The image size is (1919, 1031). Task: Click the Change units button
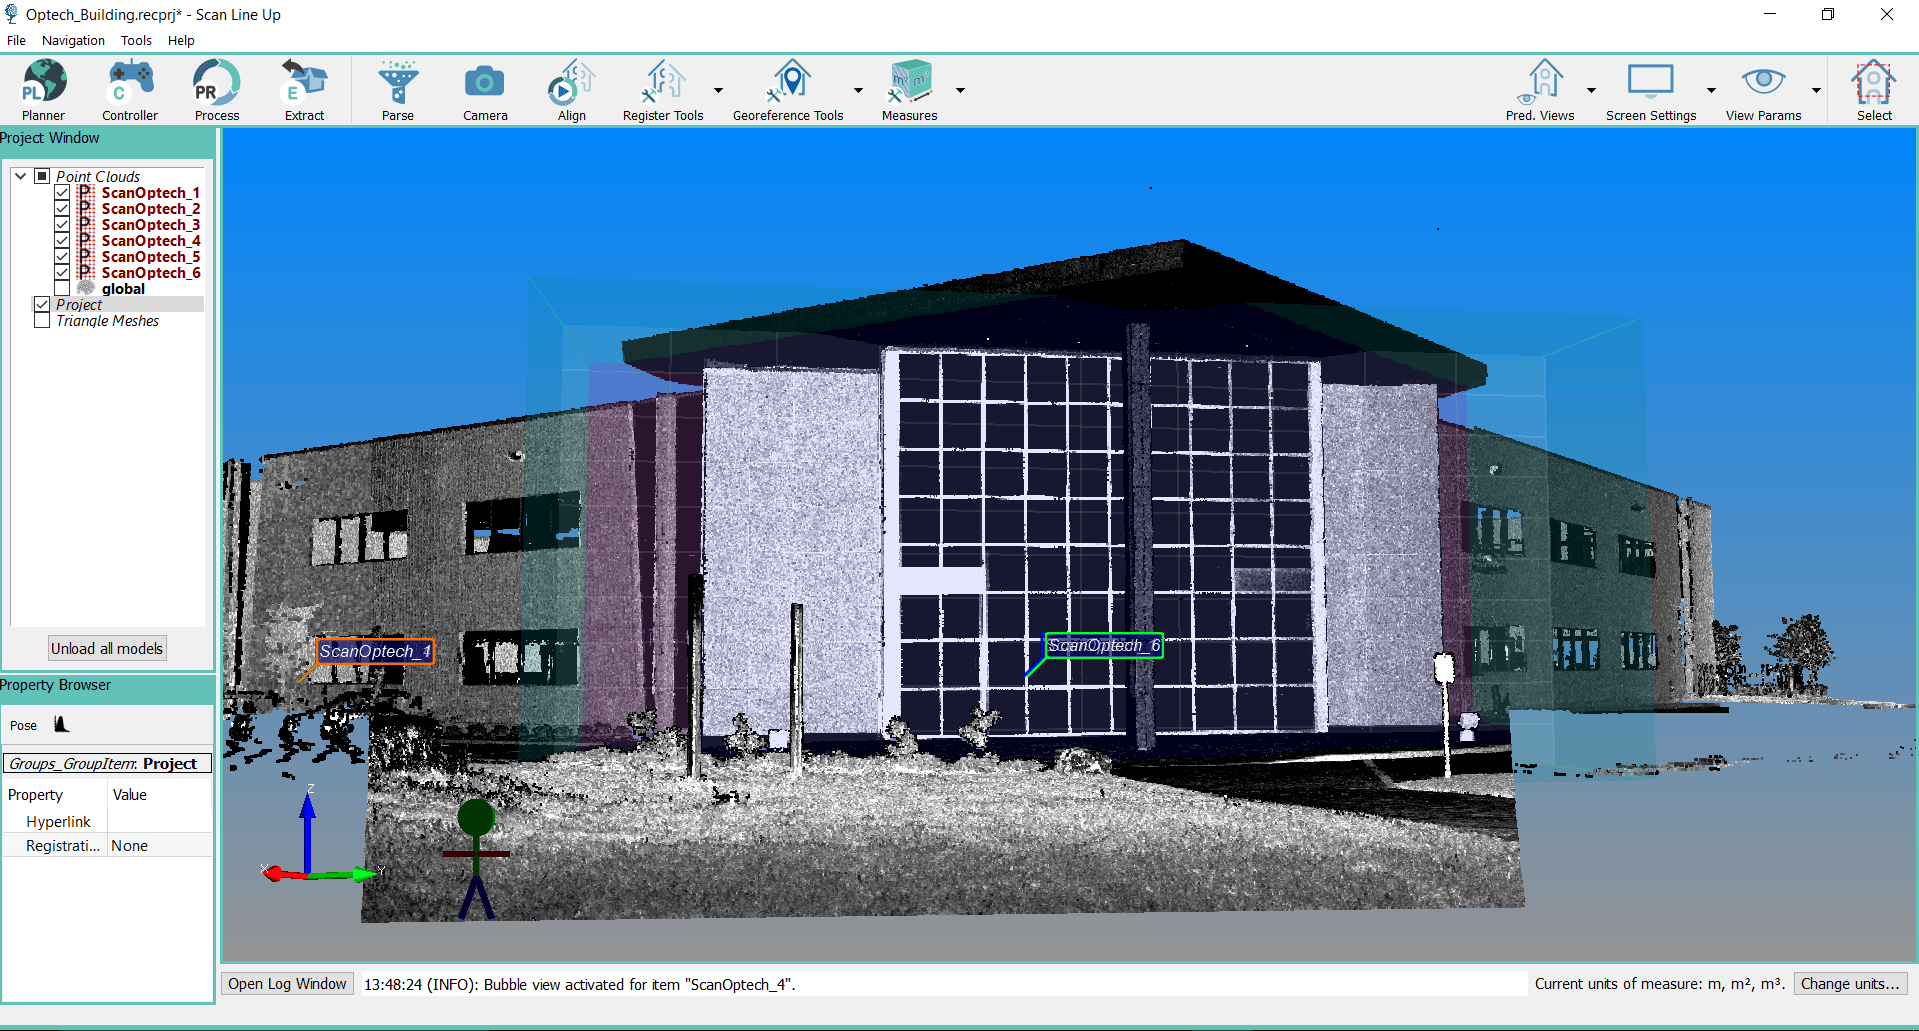(1849, 984)
